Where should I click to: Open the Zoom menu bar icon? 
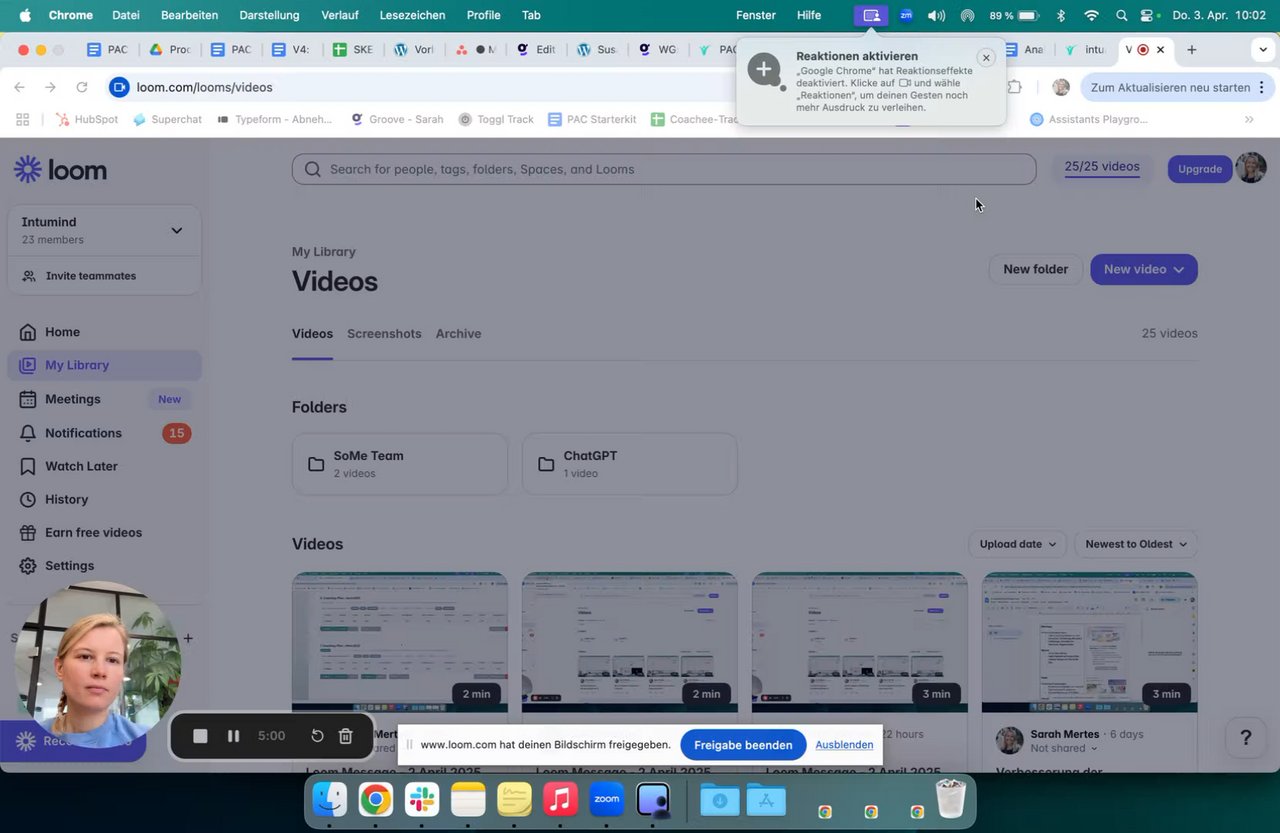[x=906, y=15]
